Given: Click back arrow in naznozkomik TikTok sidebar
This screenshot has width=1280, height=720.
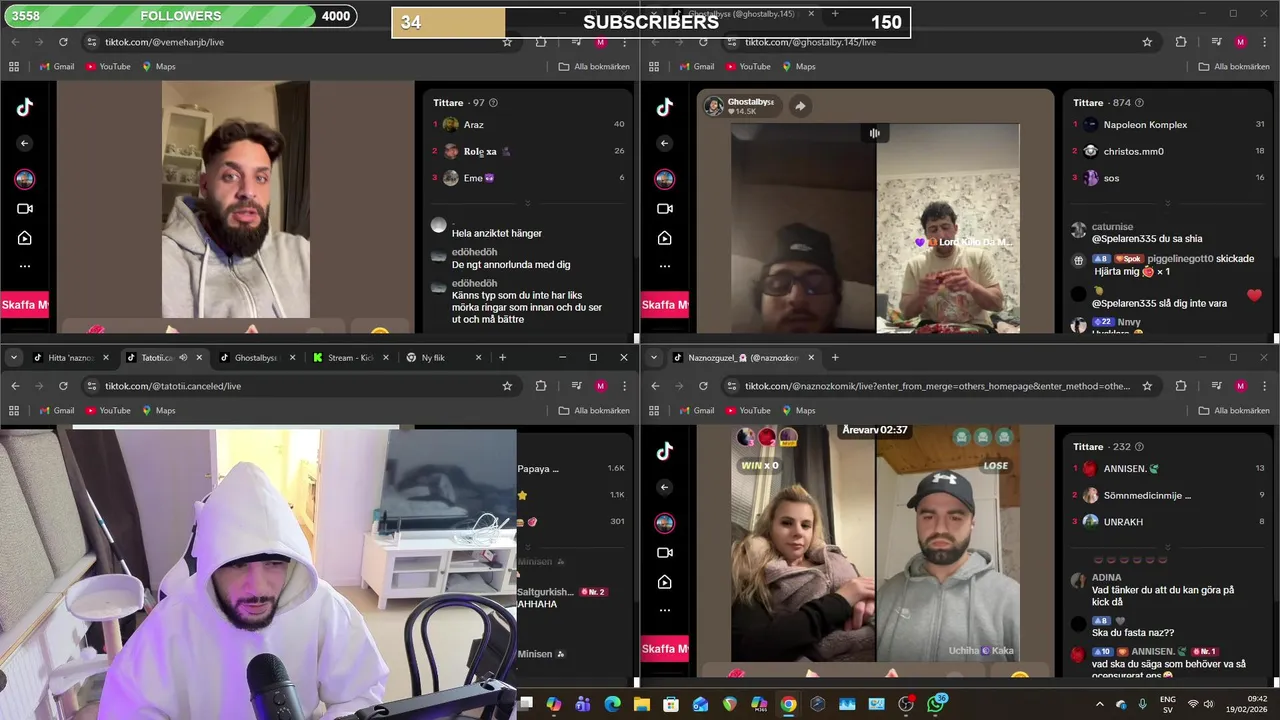Looking at the screenshot, I should 665,487.
